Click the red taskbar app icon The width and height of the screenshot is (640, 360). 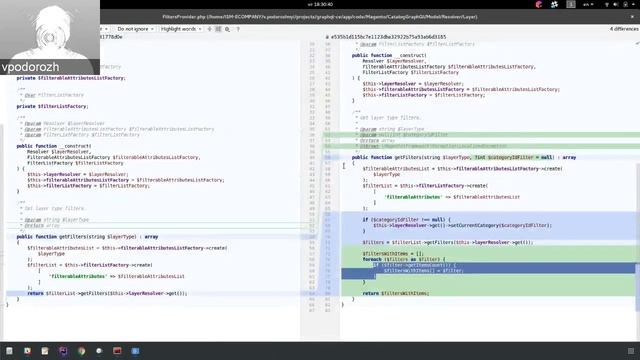117,351
